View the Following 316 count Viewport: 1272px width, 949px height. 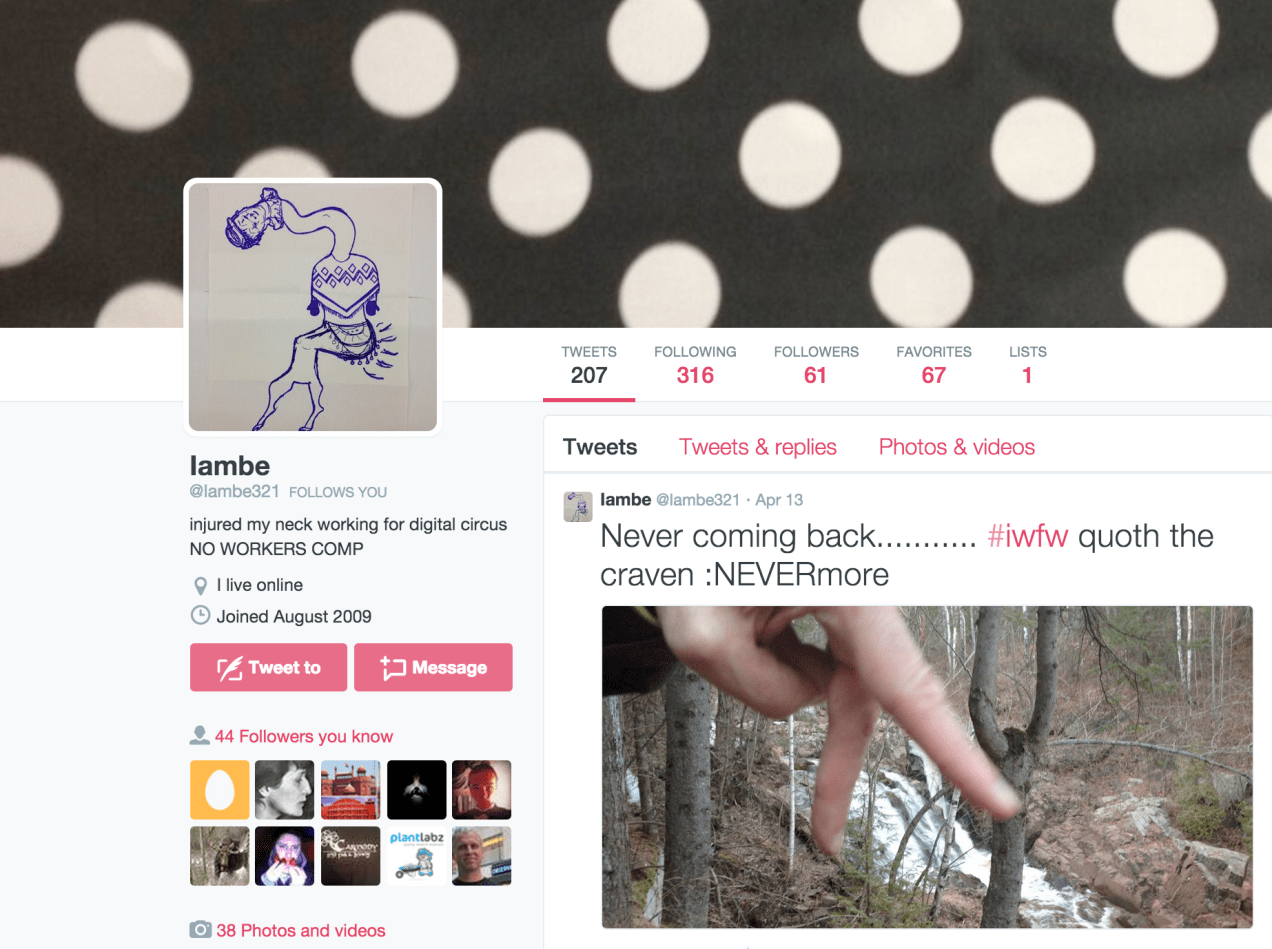[x=695, y=366]
